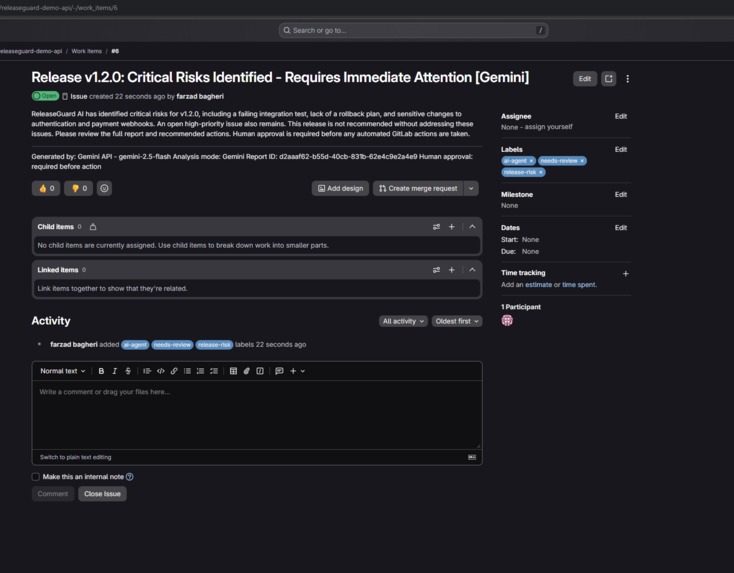The height and width of the screenshot is (573, 734).
Task: Apply italic formatting in comment editor
Action: [114, 371]
